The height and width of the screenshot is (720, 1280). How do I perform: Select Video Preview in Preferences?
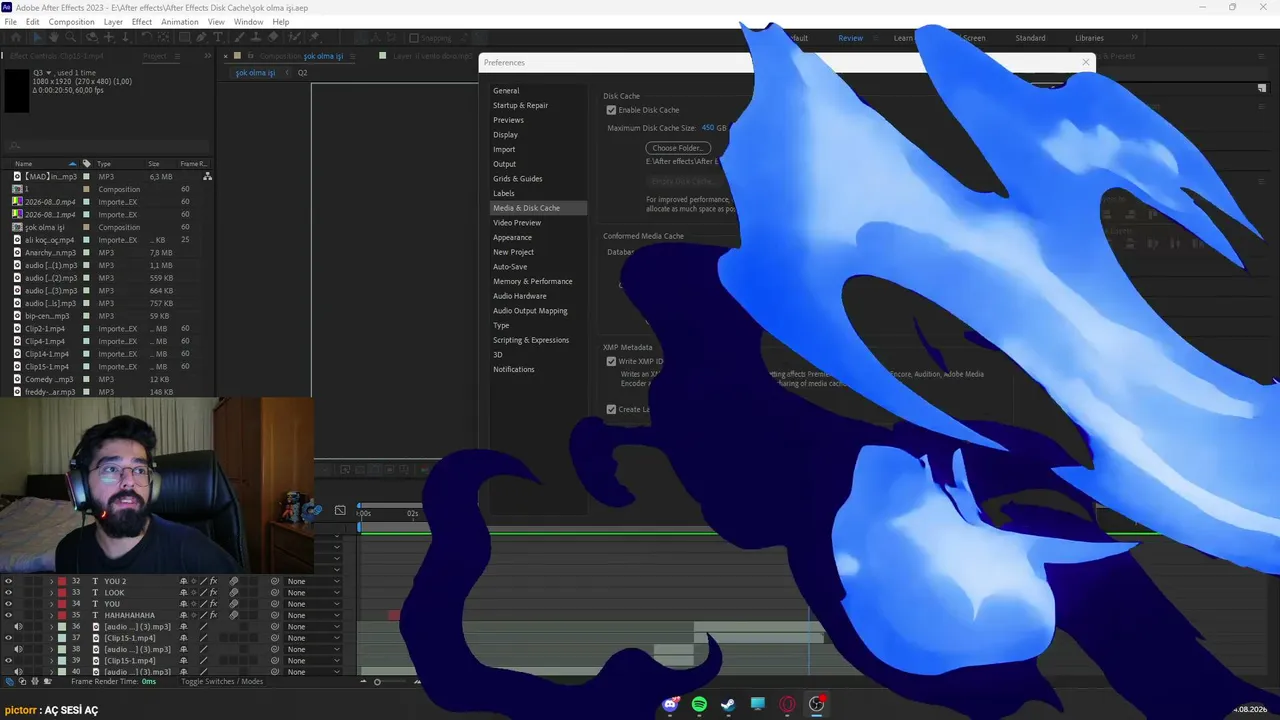coord(517,223)
